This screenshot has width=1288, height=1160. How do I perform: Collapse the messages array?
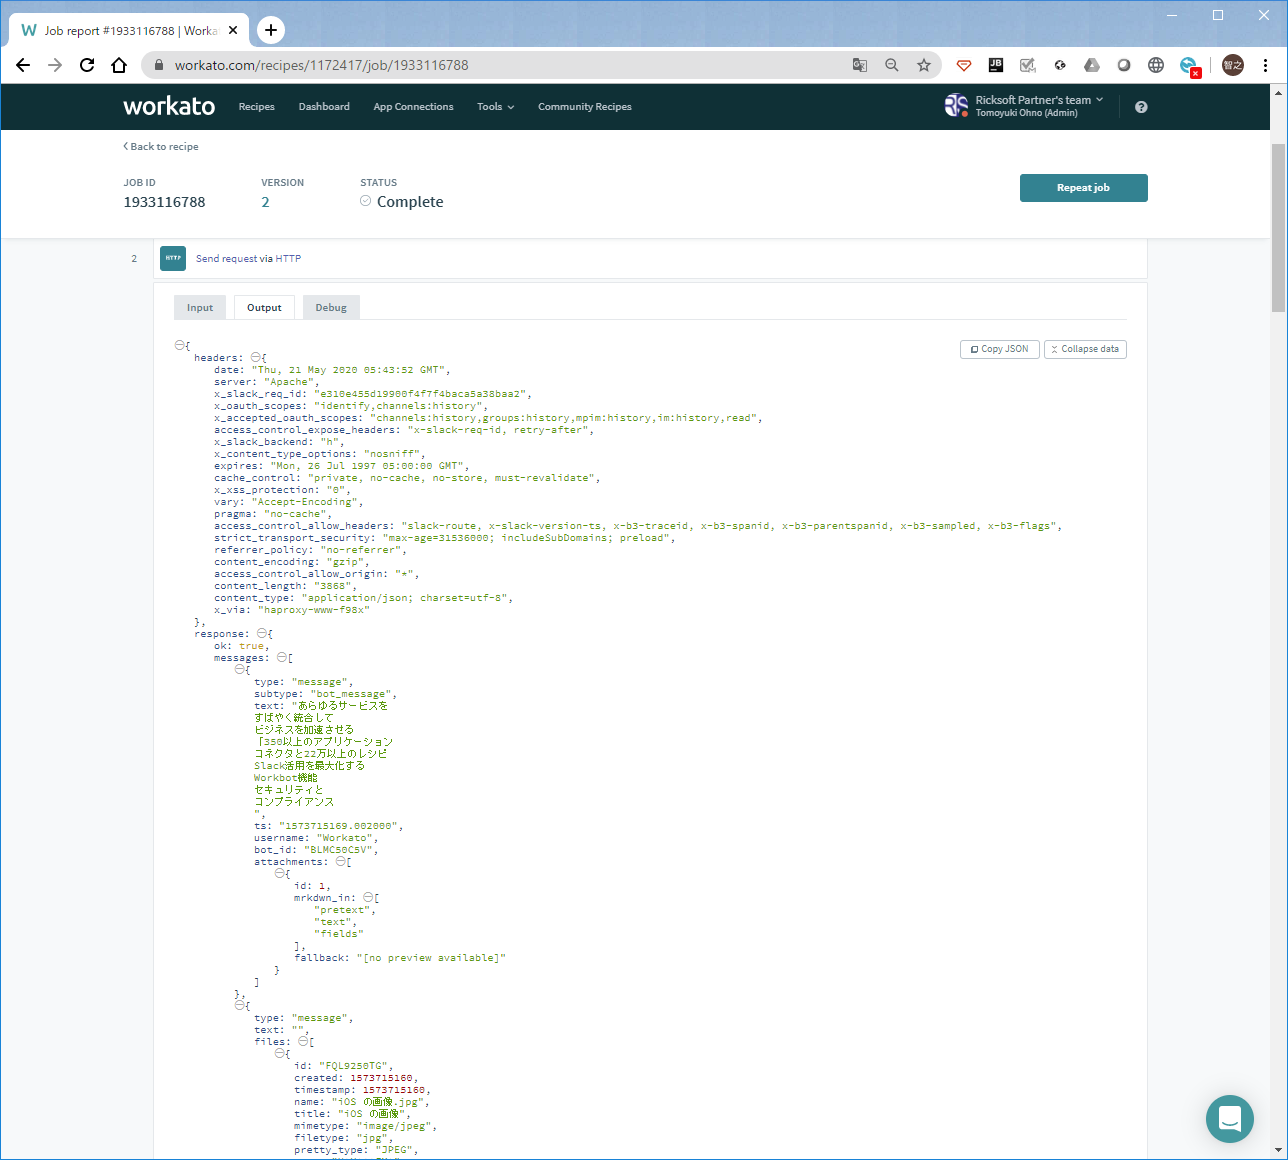tap(282, 657)
